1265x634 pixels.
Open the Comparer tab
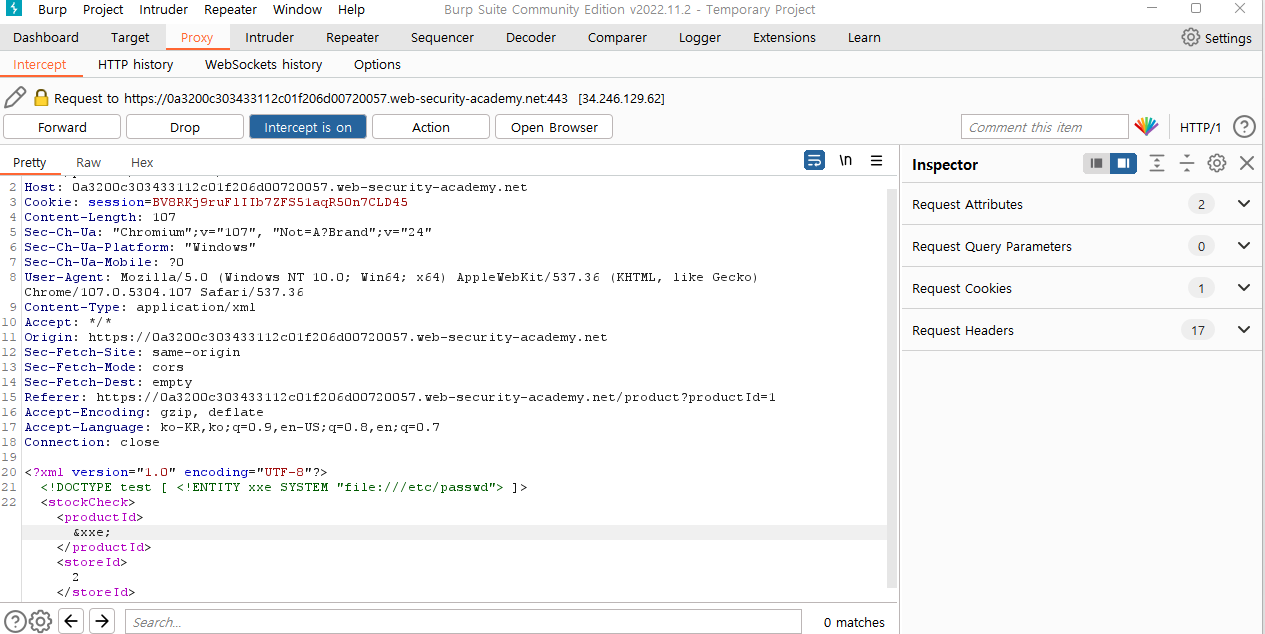coord(617,37)
